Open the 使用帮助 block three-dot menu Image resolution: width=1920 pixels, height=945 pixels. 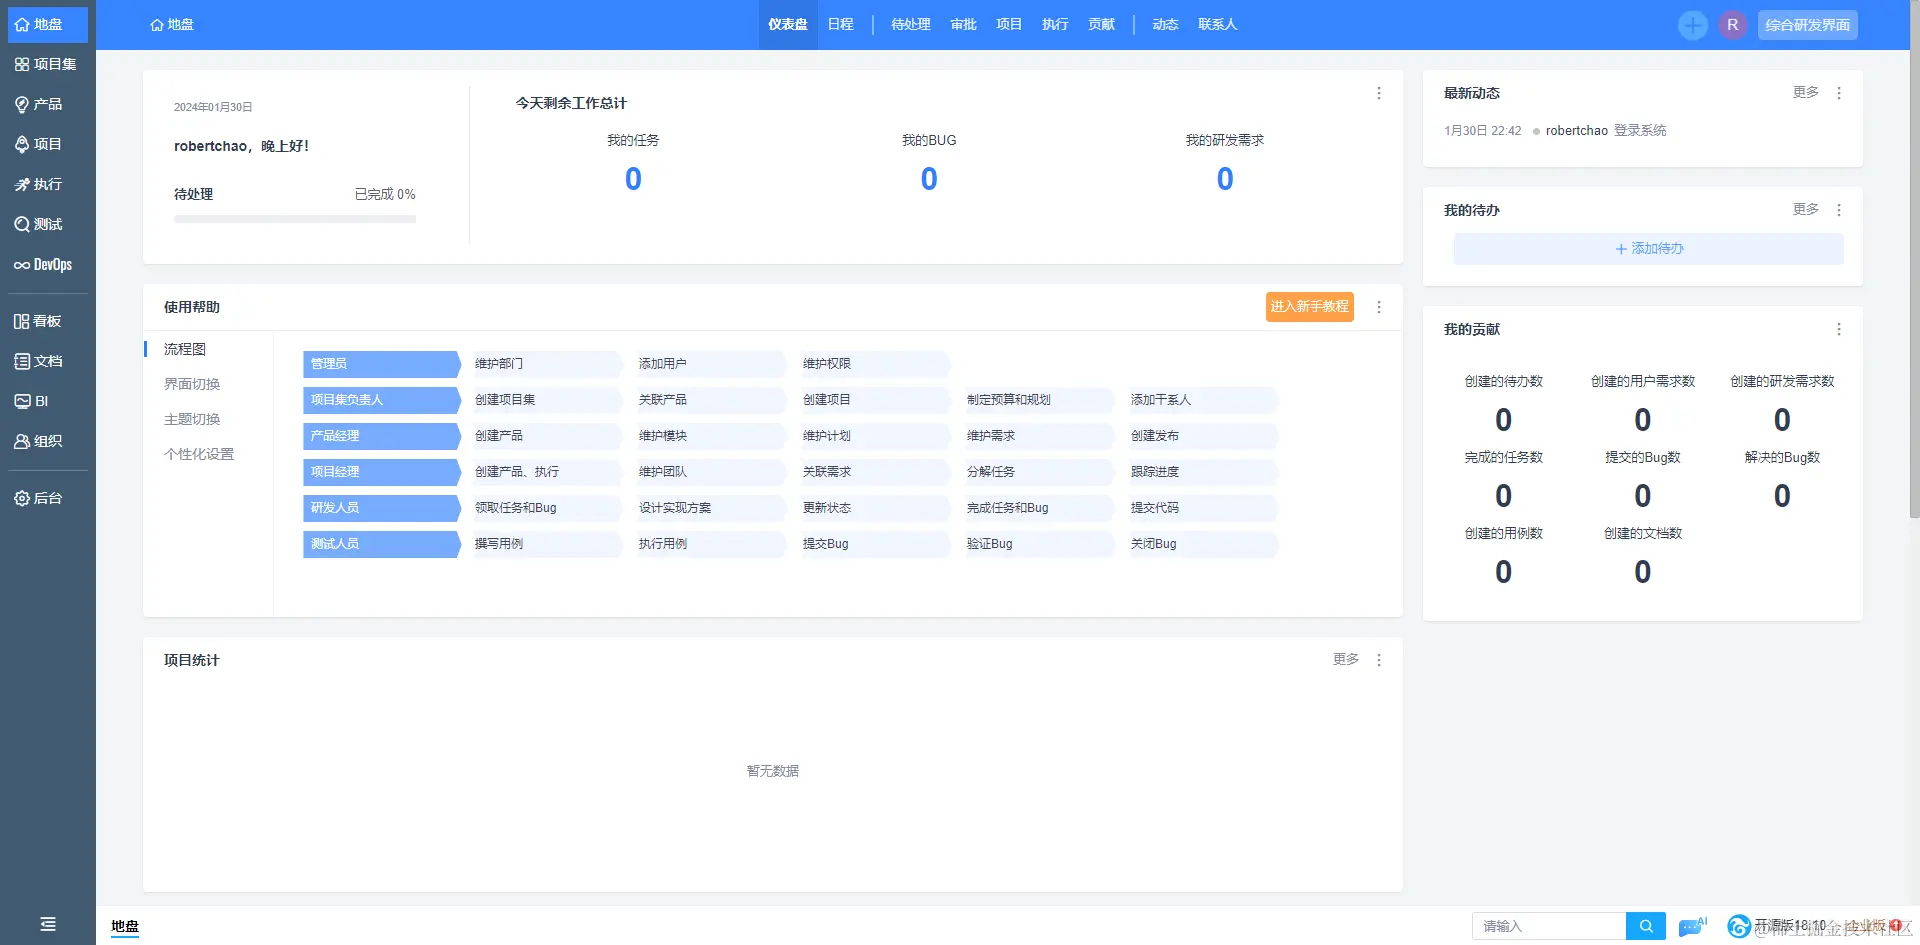pos(1379,307)
